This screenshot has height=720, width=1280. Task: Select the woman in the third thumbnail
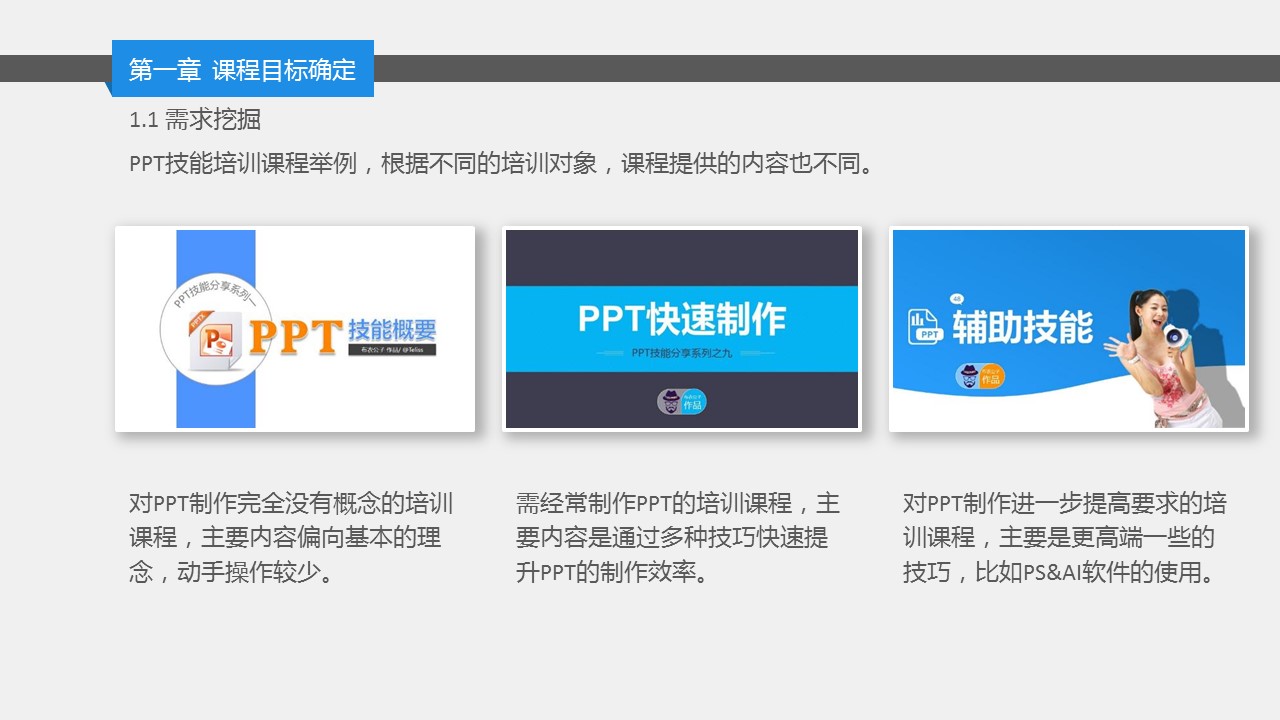[1170, 360]
